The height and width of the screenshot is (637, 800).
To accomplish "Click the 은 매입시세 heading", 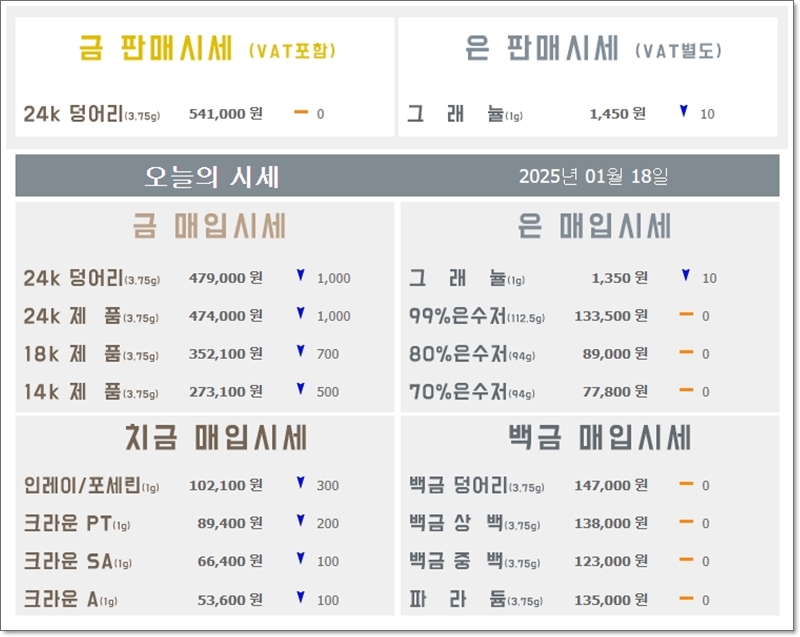I will pos(594,226).
